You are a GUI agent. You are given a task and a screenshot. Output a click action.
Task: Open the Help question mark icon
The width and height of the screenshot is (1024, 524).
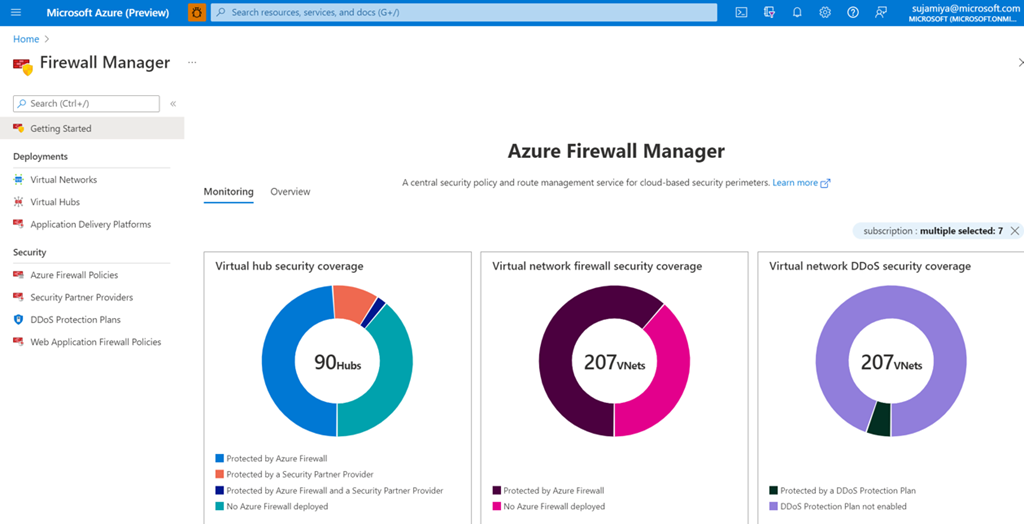853,12
